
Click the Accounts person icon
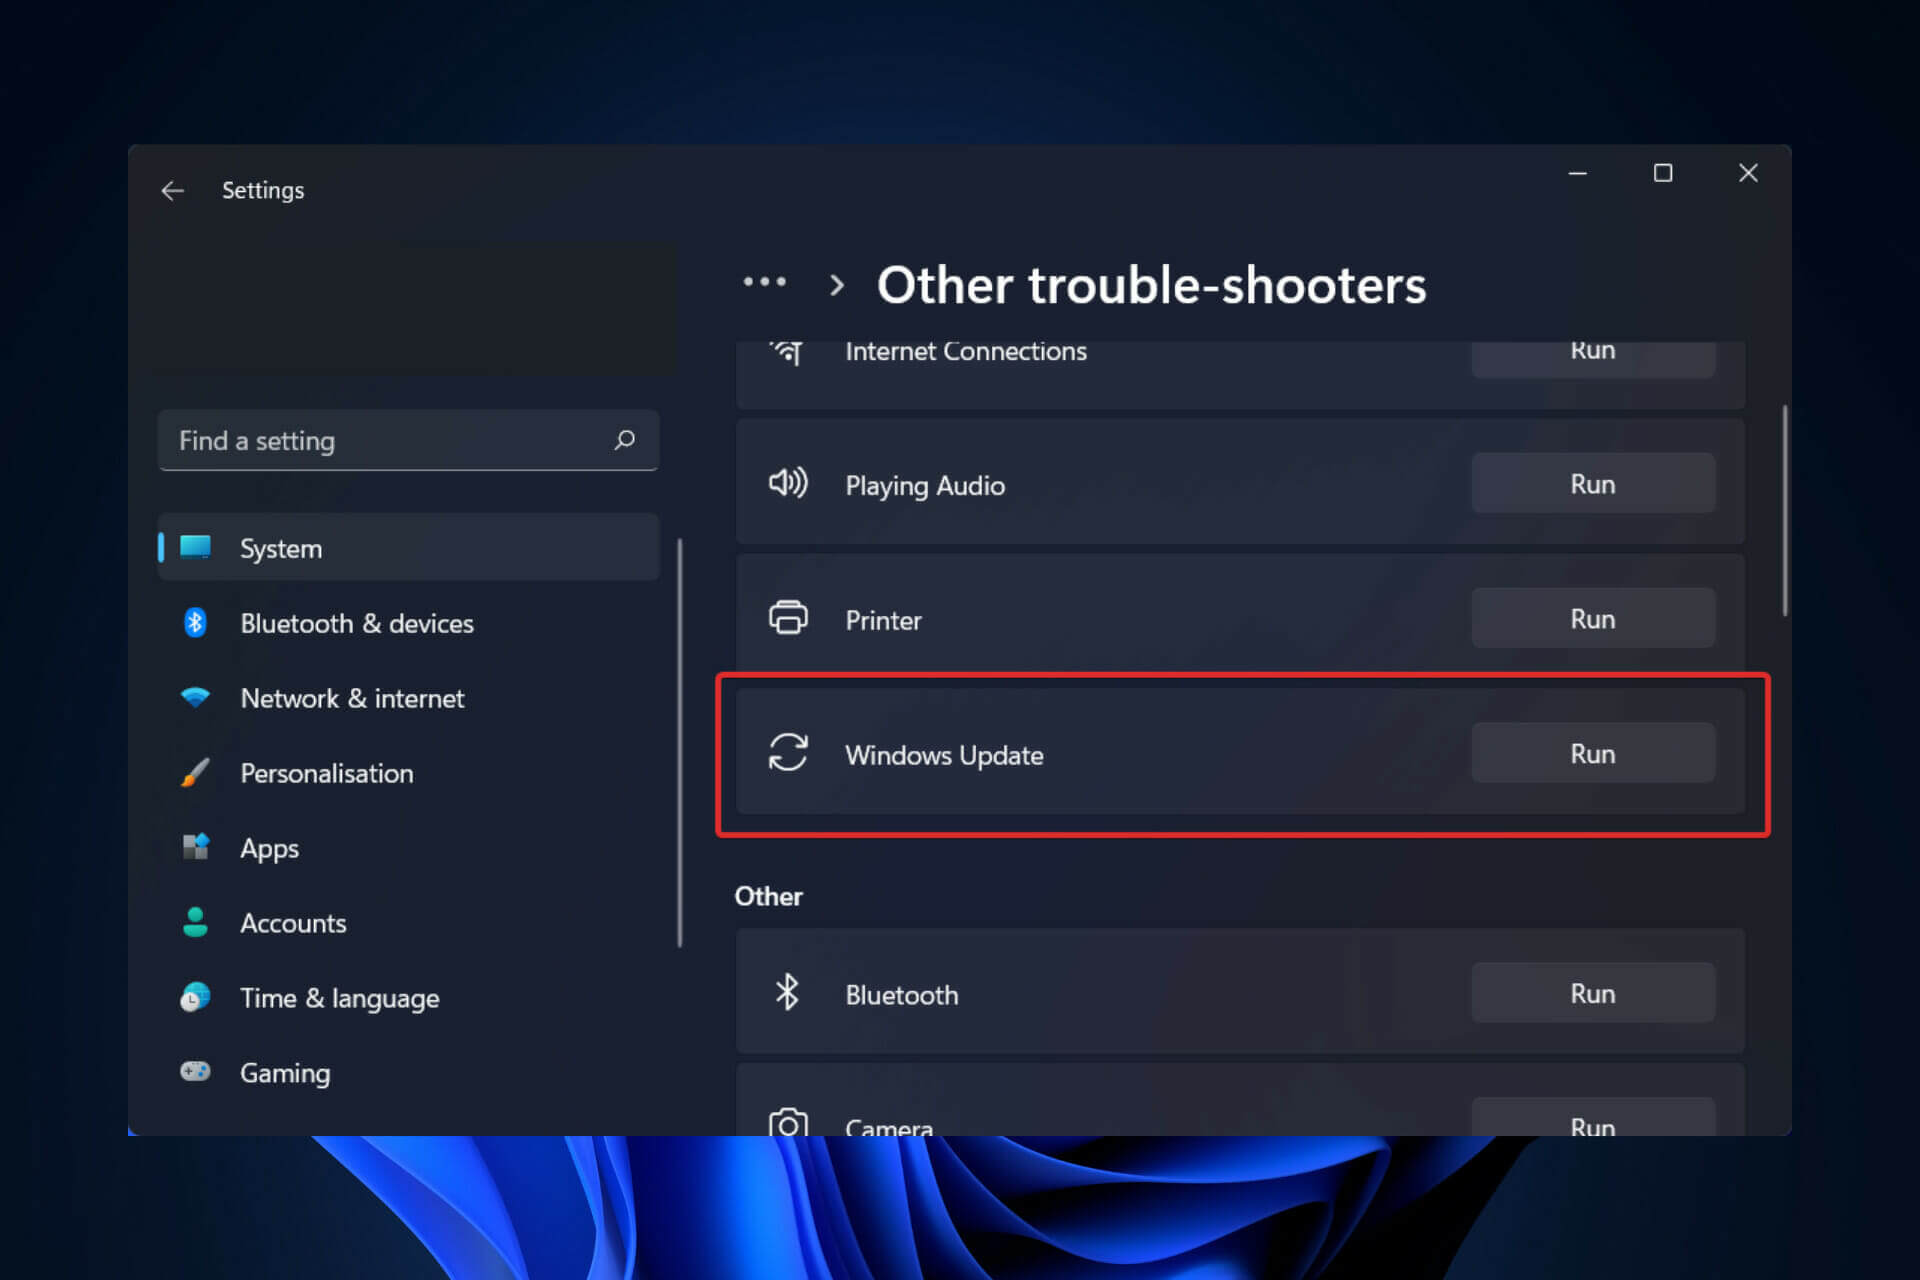click(x=195, y=922)
